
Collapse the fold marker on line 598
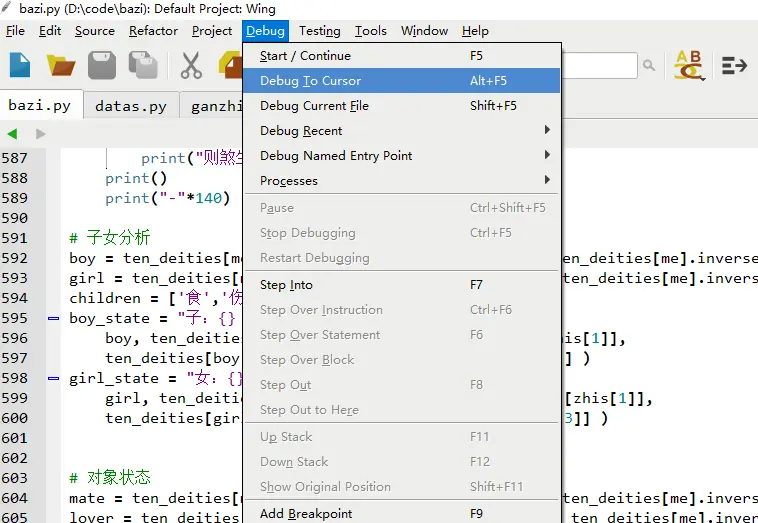pos(53,378)
